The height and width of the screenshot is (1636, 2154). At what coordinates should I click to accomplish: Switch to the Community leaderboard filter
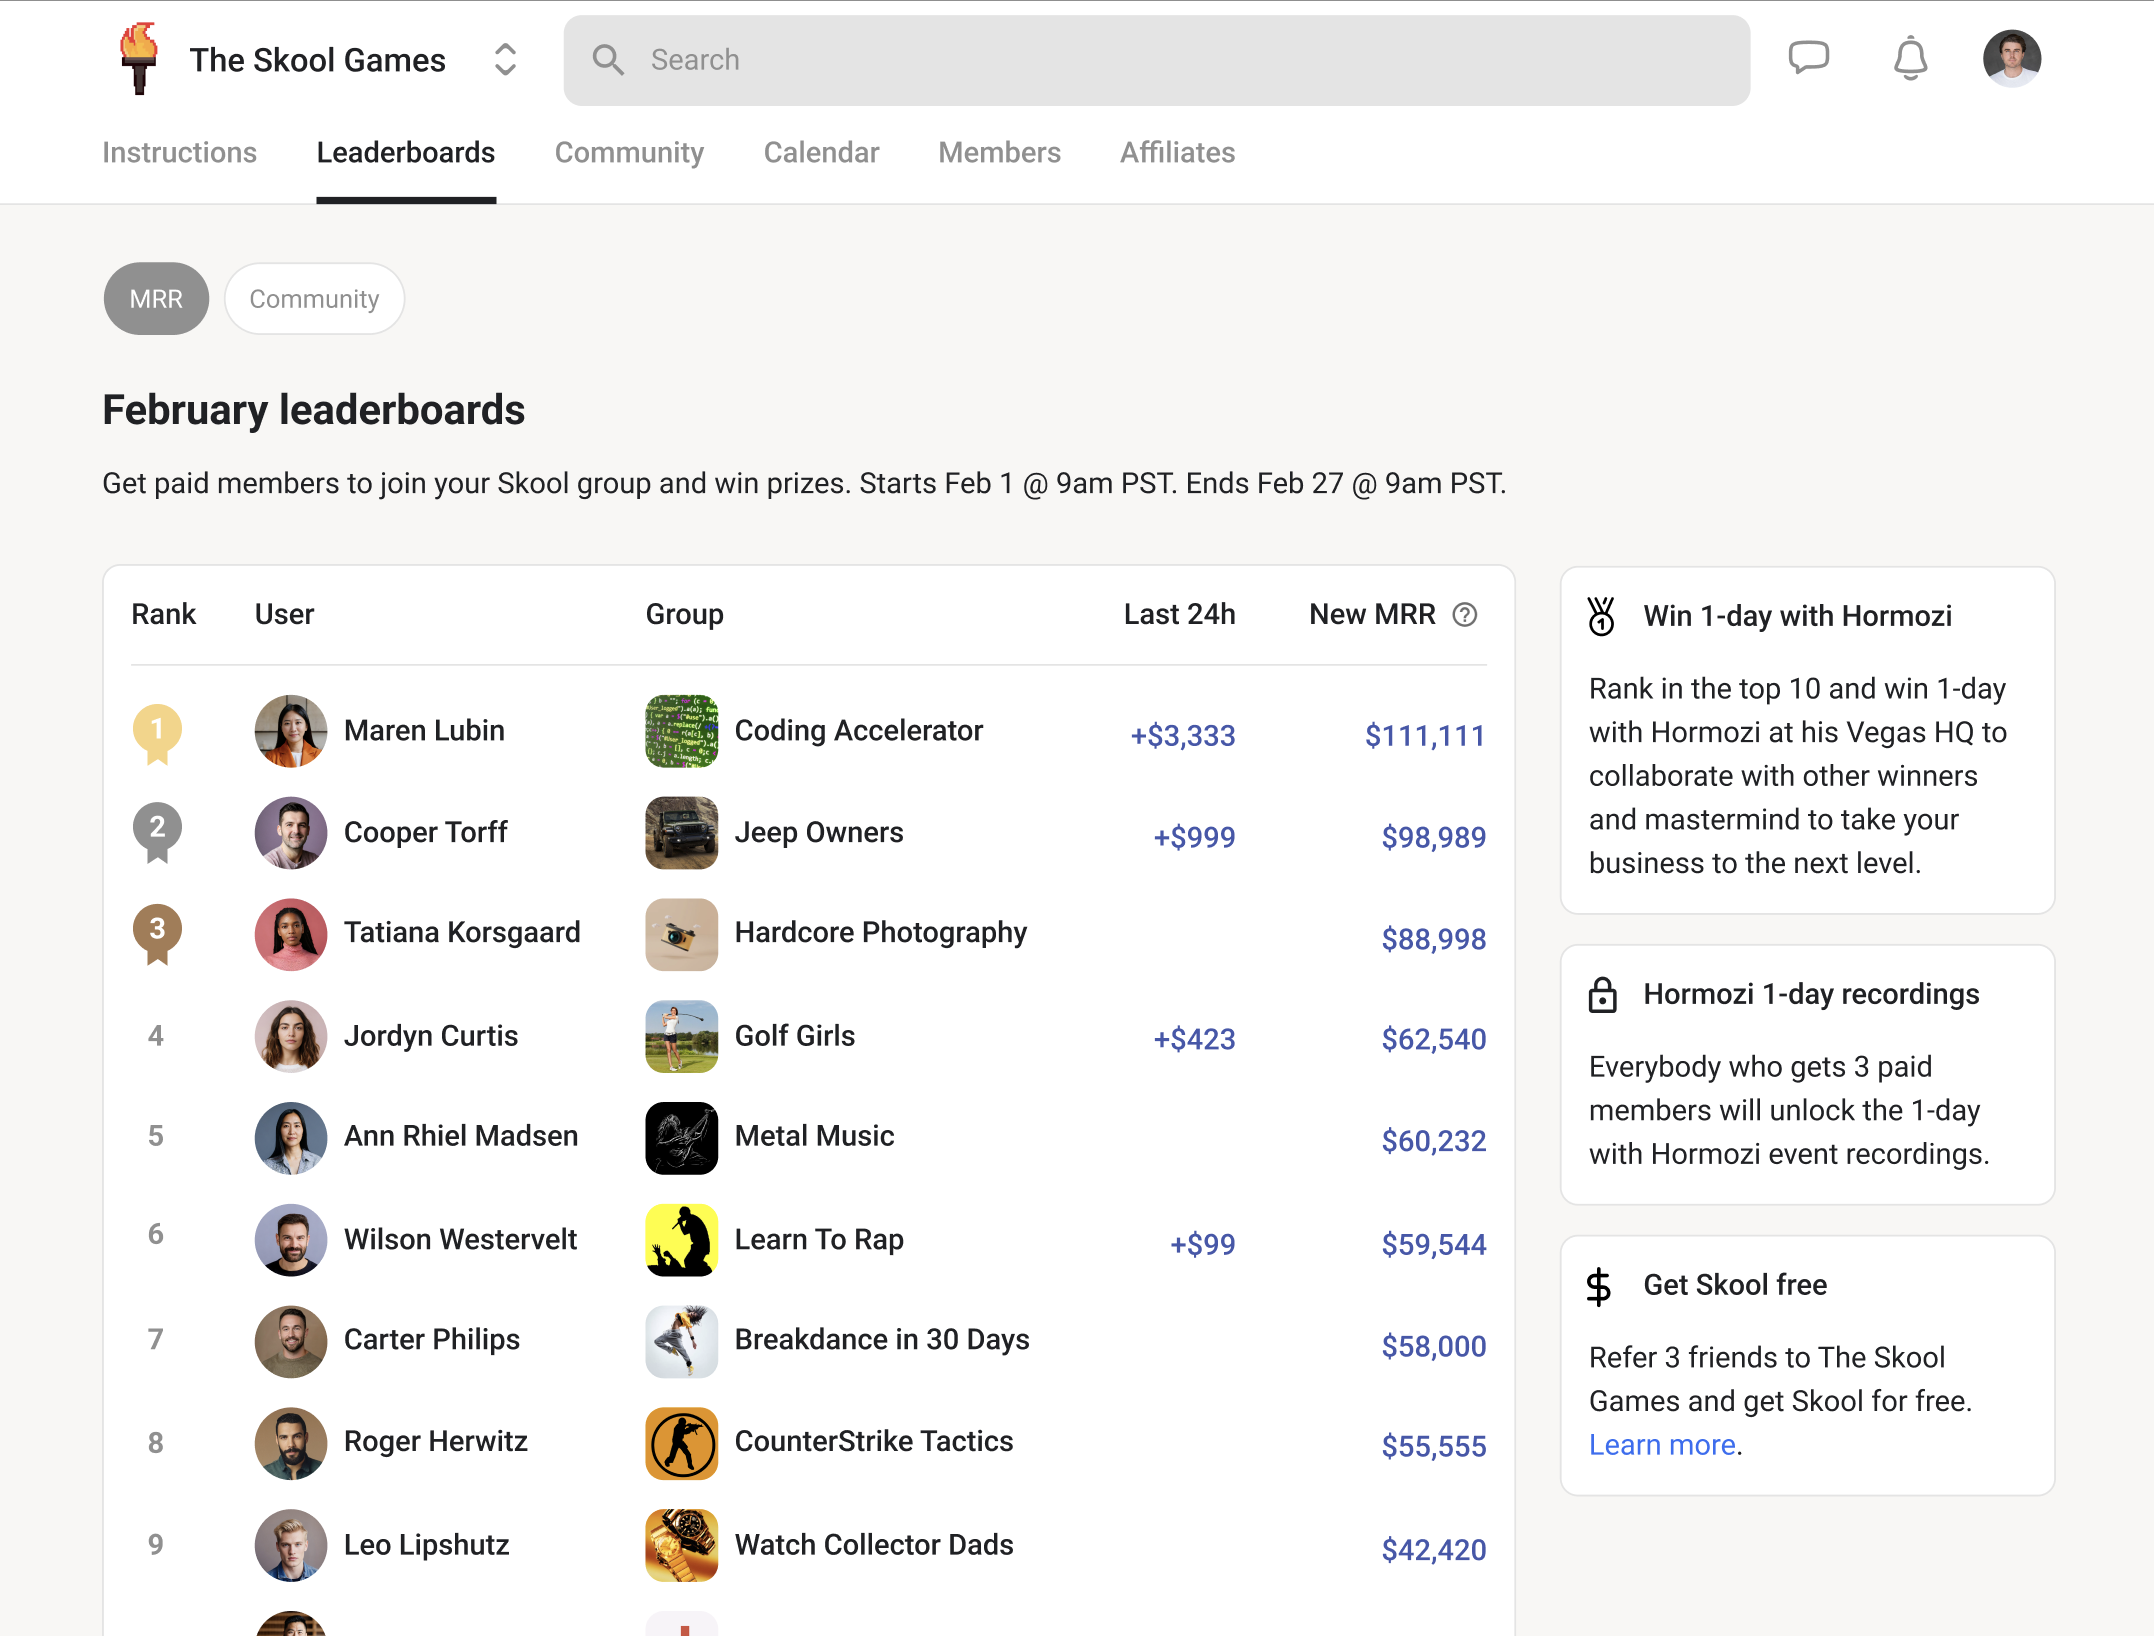coord(314,299)
